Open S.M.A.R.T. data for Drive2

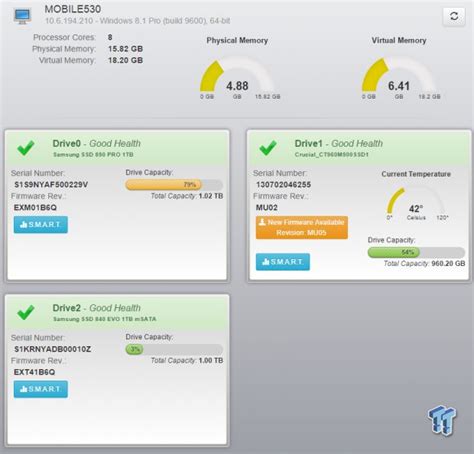(41, 389)
